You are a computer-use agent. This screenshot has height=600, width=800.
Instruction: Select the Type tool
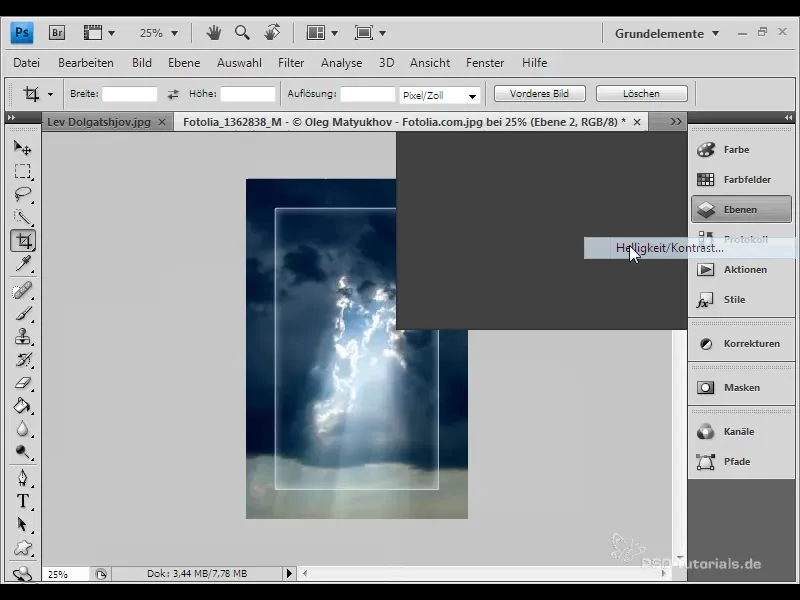click(22, 501)
